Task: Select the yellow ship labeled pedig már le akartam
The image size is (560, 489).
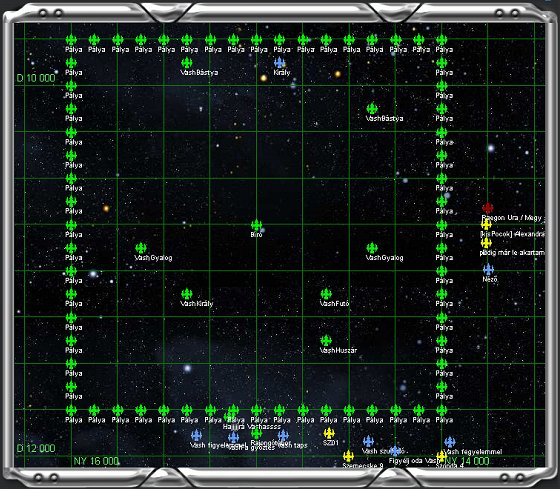Action: click(x=486, y=243)
